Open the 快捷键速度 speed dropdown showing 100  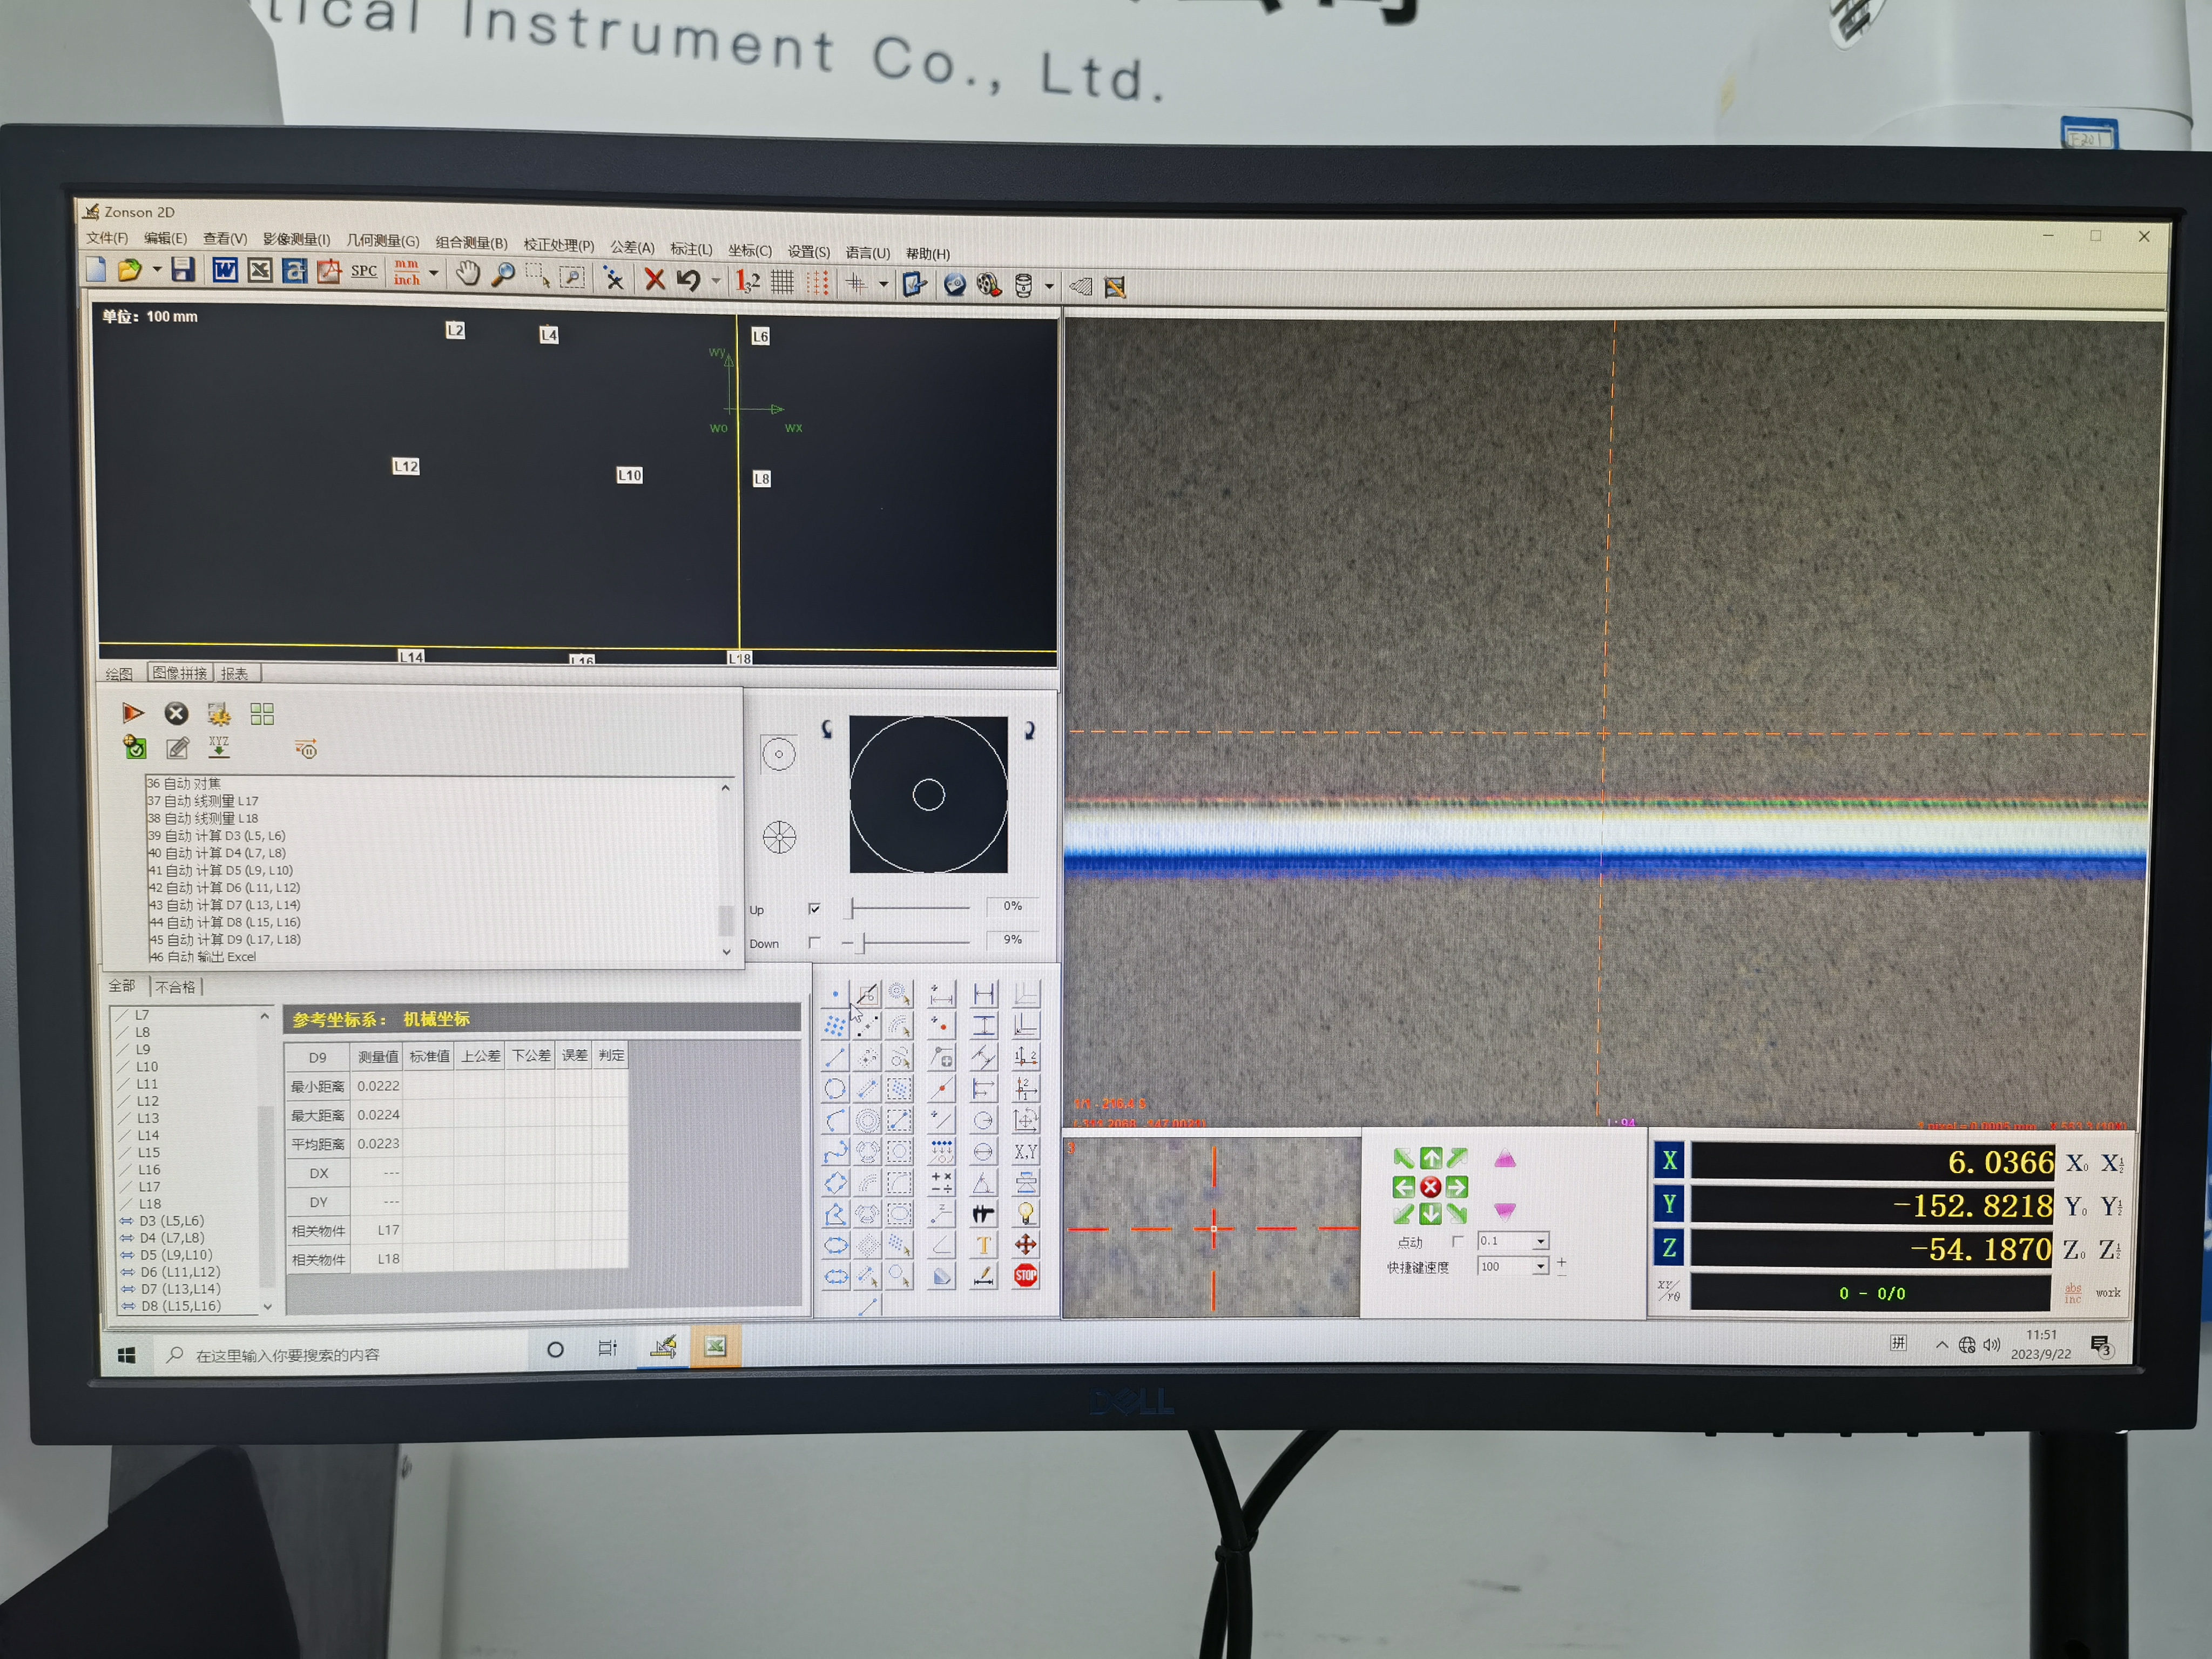click(x=1540, y=1267)
